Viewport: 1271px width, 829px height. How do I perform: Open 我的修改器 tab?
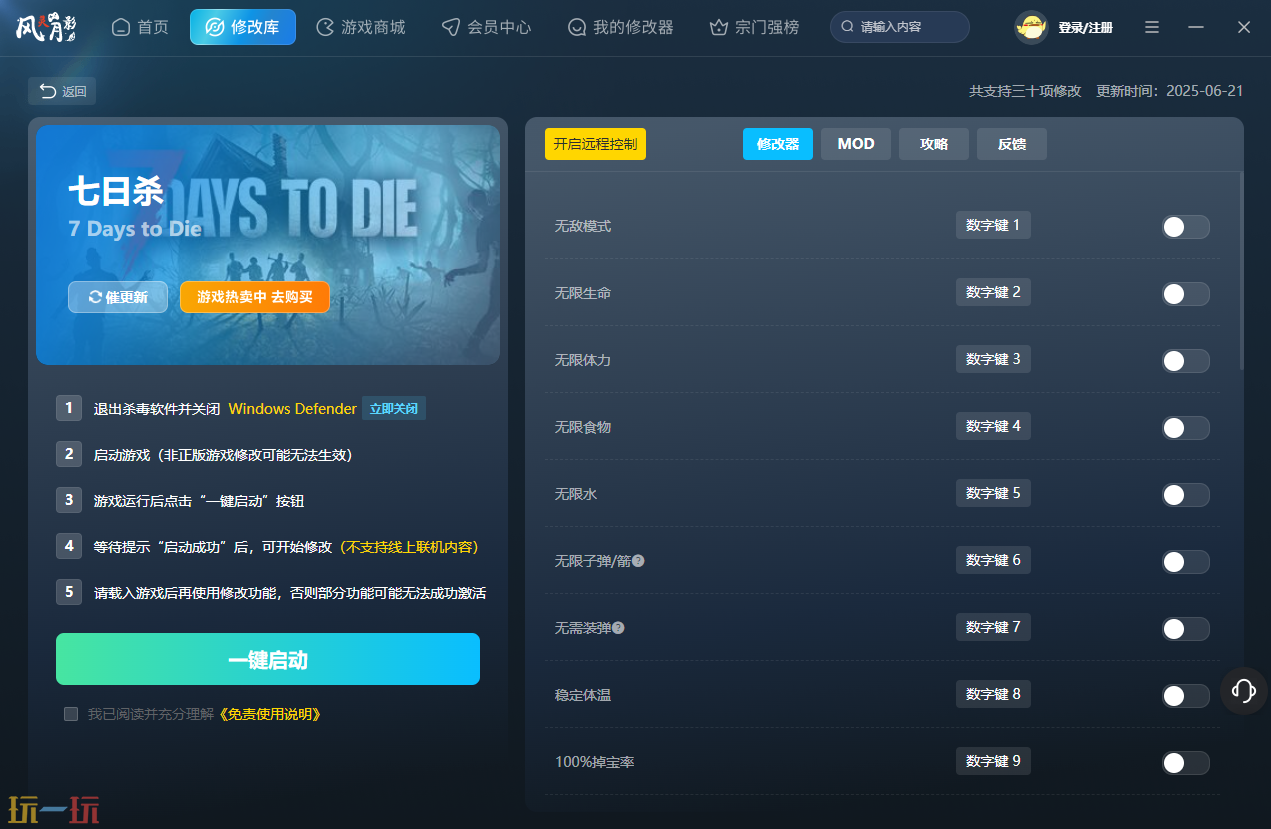tap(620, 27)
